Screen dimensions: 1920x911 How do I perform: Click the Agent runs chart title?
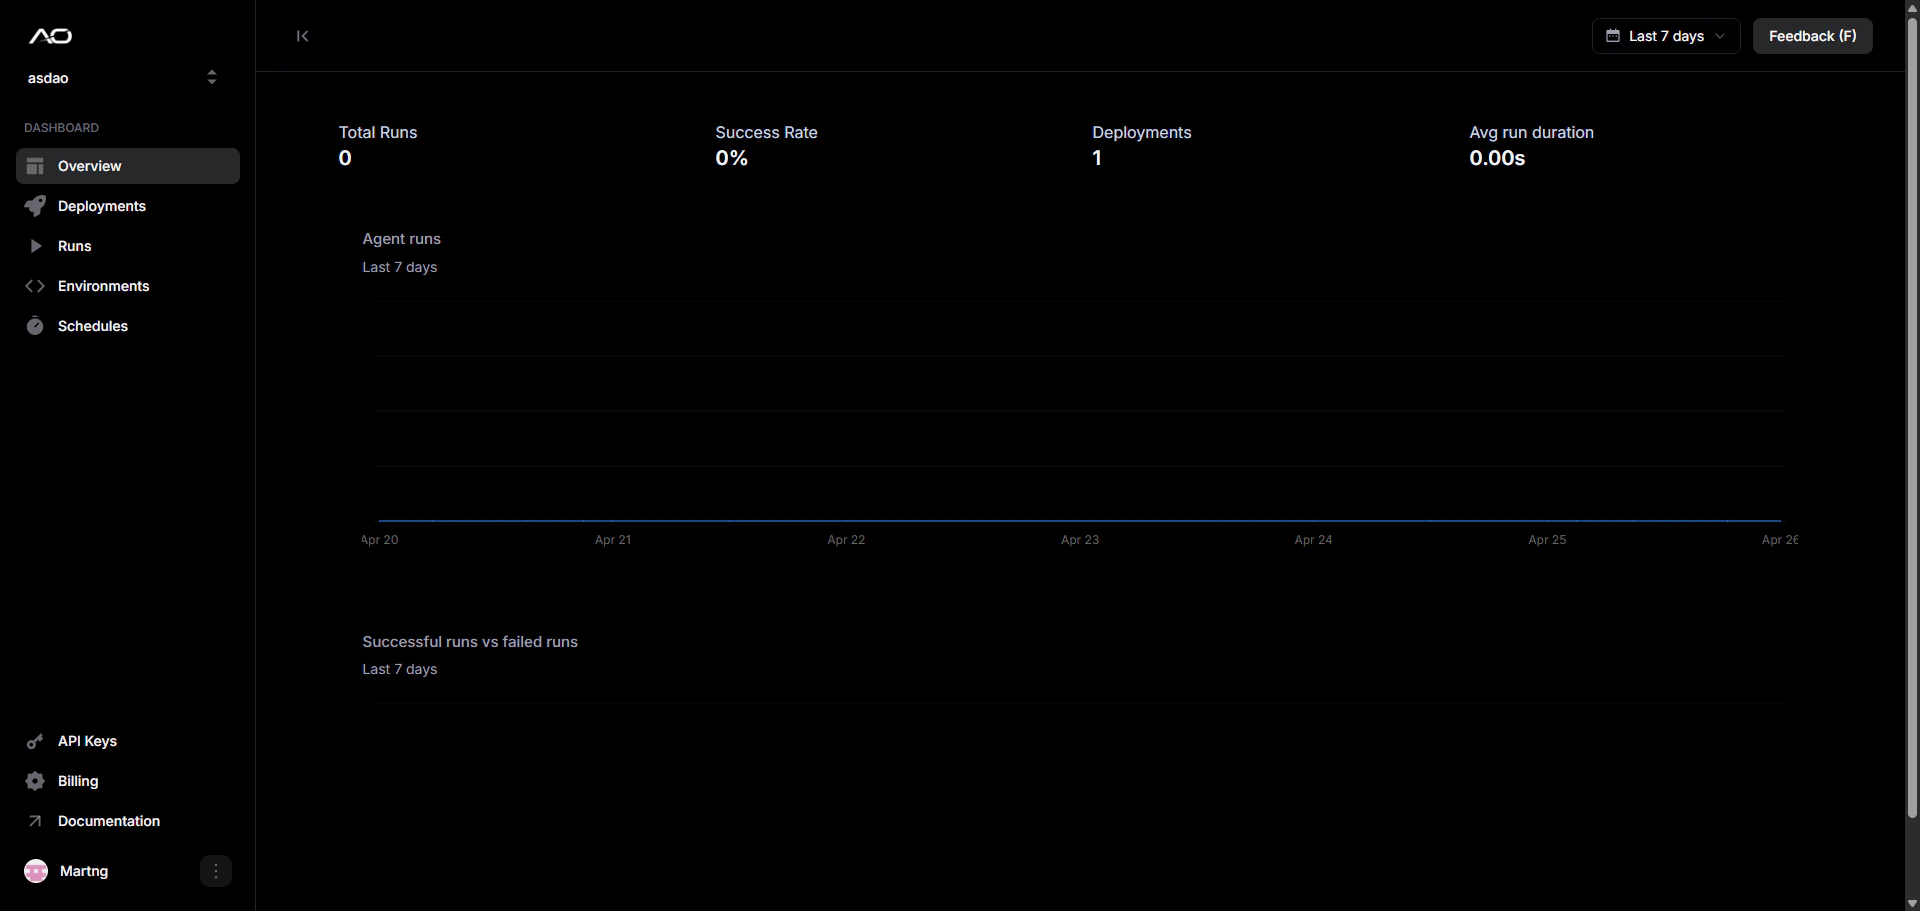tap(401, 239)
